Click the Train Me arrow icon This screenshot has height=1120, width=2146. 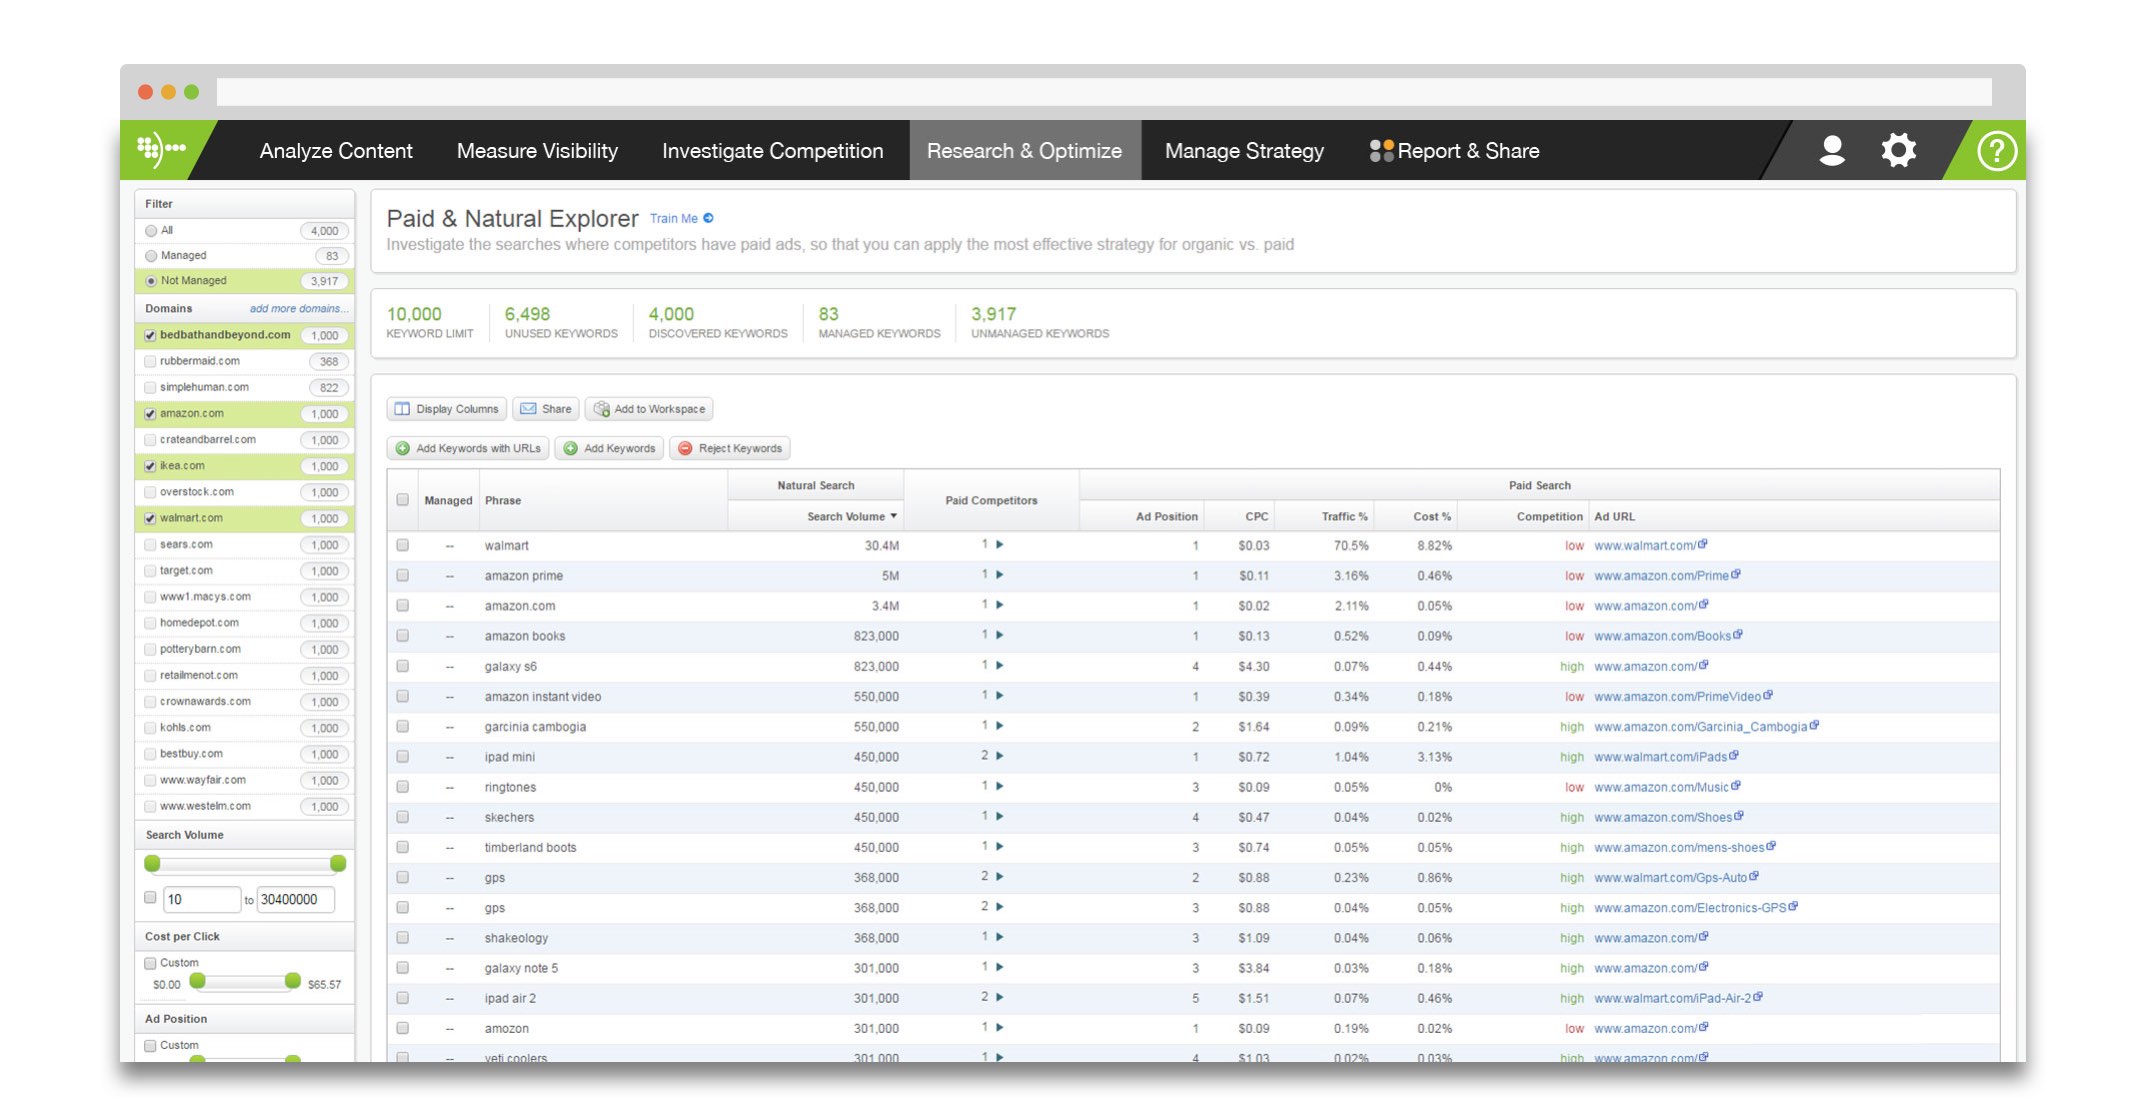pos(708,218)
